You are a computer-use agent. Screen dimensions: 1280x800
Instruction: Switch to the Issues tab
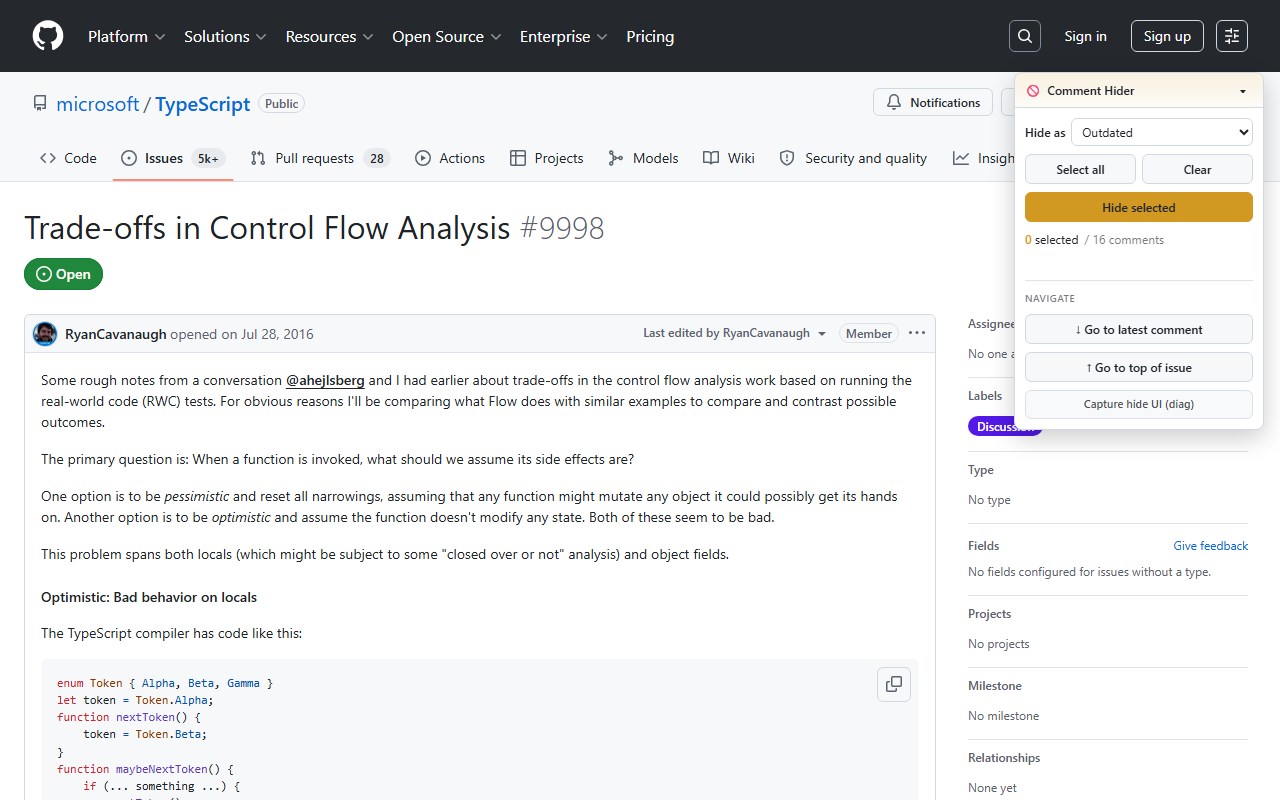[173, 158]
